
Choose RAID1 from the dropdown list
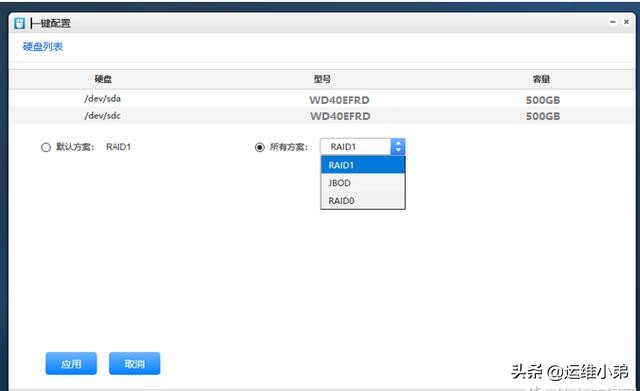point(363,165)
